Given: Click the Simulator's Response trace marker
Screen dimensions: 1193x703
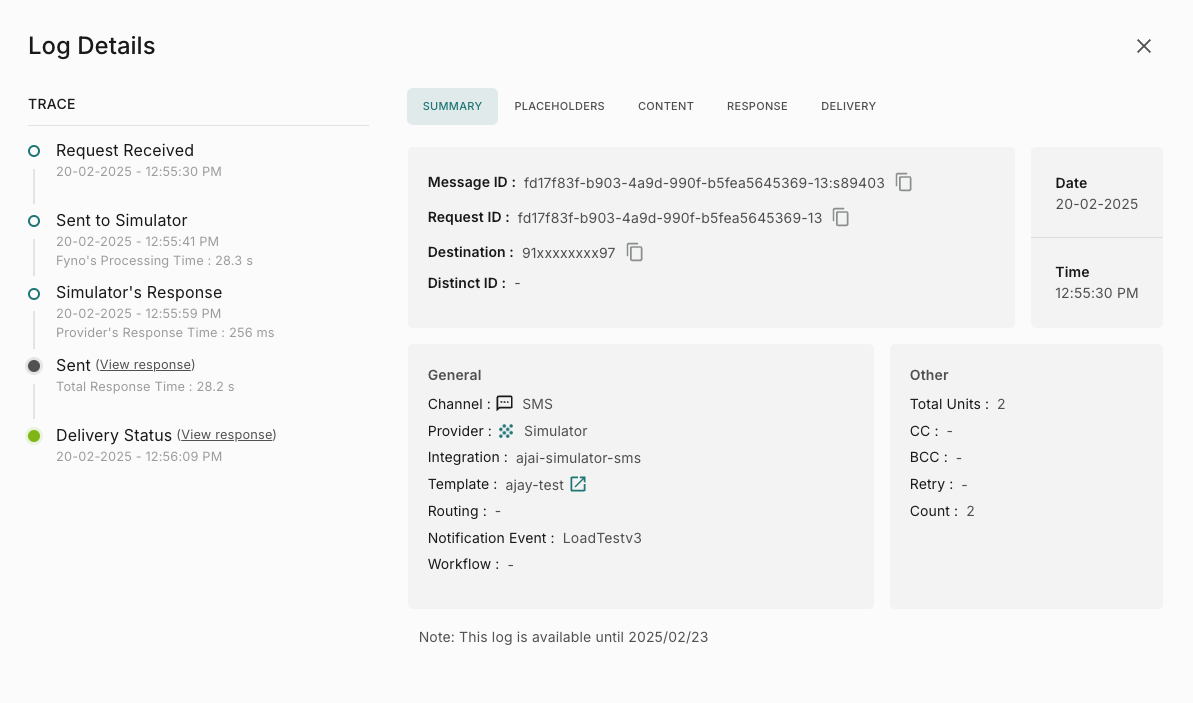Looking at the screenshot, I should pyautogui.click(x=34, y=293).
